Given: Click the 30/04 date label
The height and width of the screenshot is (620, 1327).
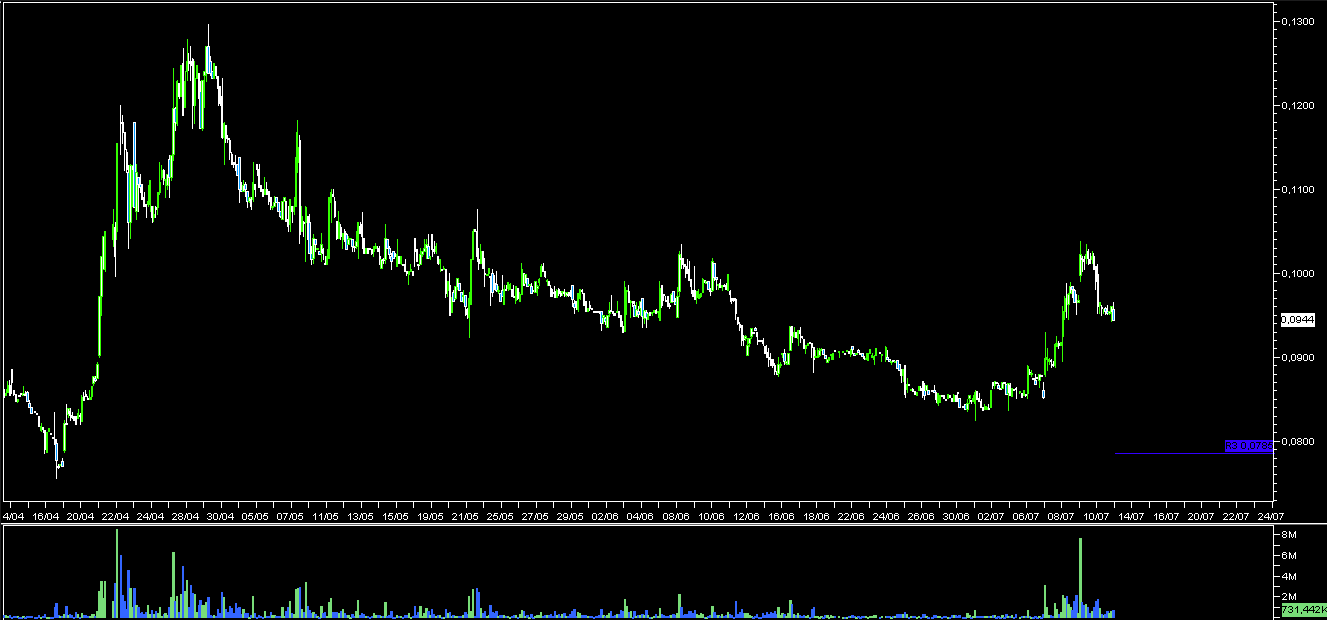Looking at the screenshot, I should click(220, 517).
